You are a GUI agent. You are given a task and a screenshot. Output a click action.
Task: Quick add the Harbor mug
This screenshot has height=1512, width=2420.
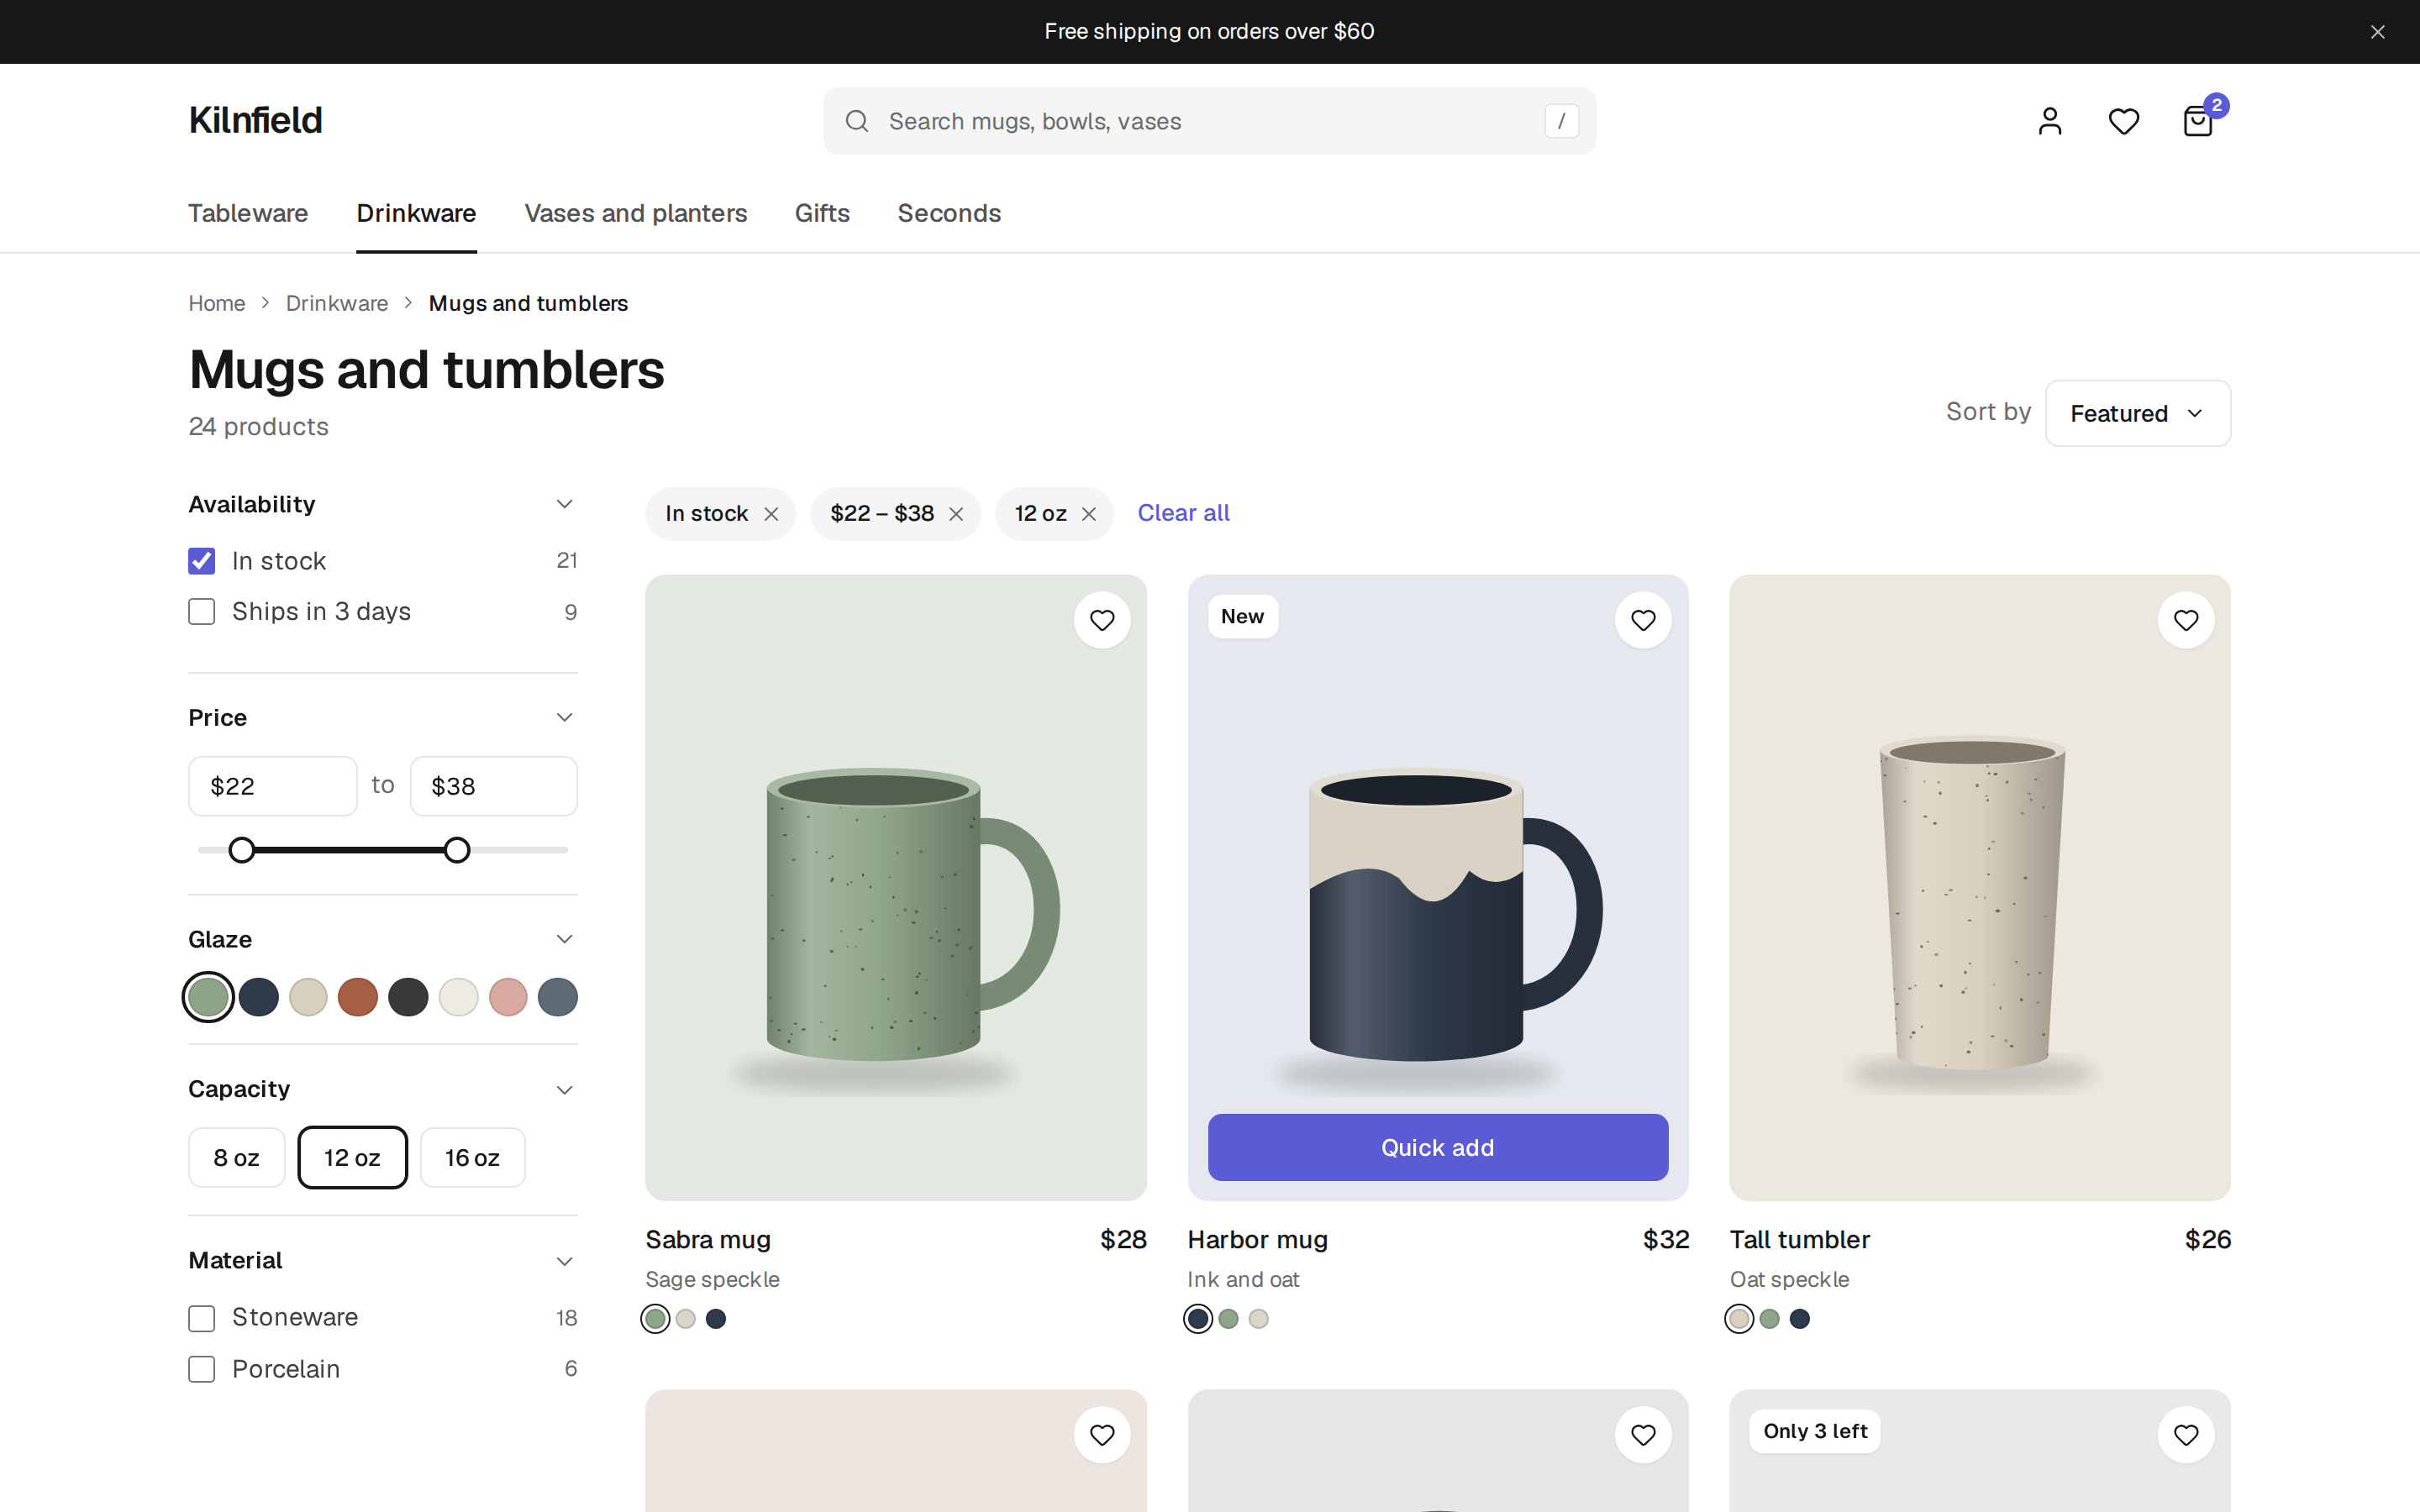[x=1437, y=1147]
